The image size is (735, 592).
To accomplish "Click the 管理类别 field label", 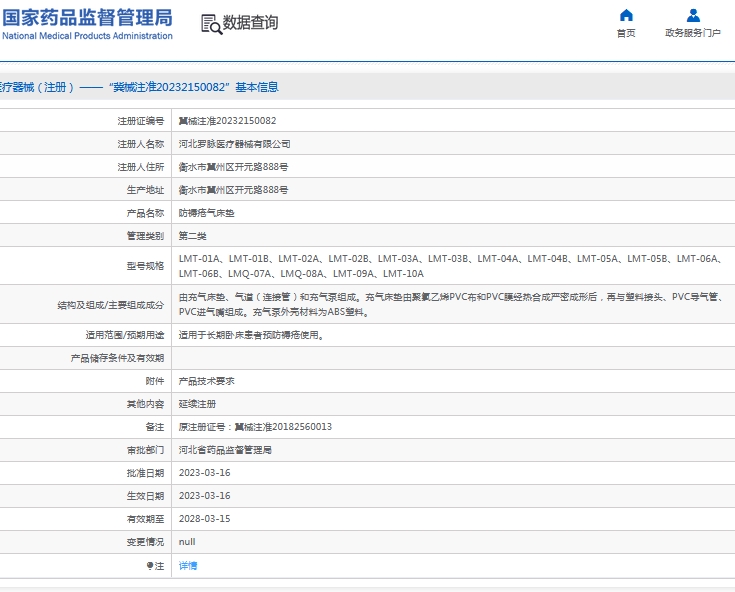I will tap(145, 236).
